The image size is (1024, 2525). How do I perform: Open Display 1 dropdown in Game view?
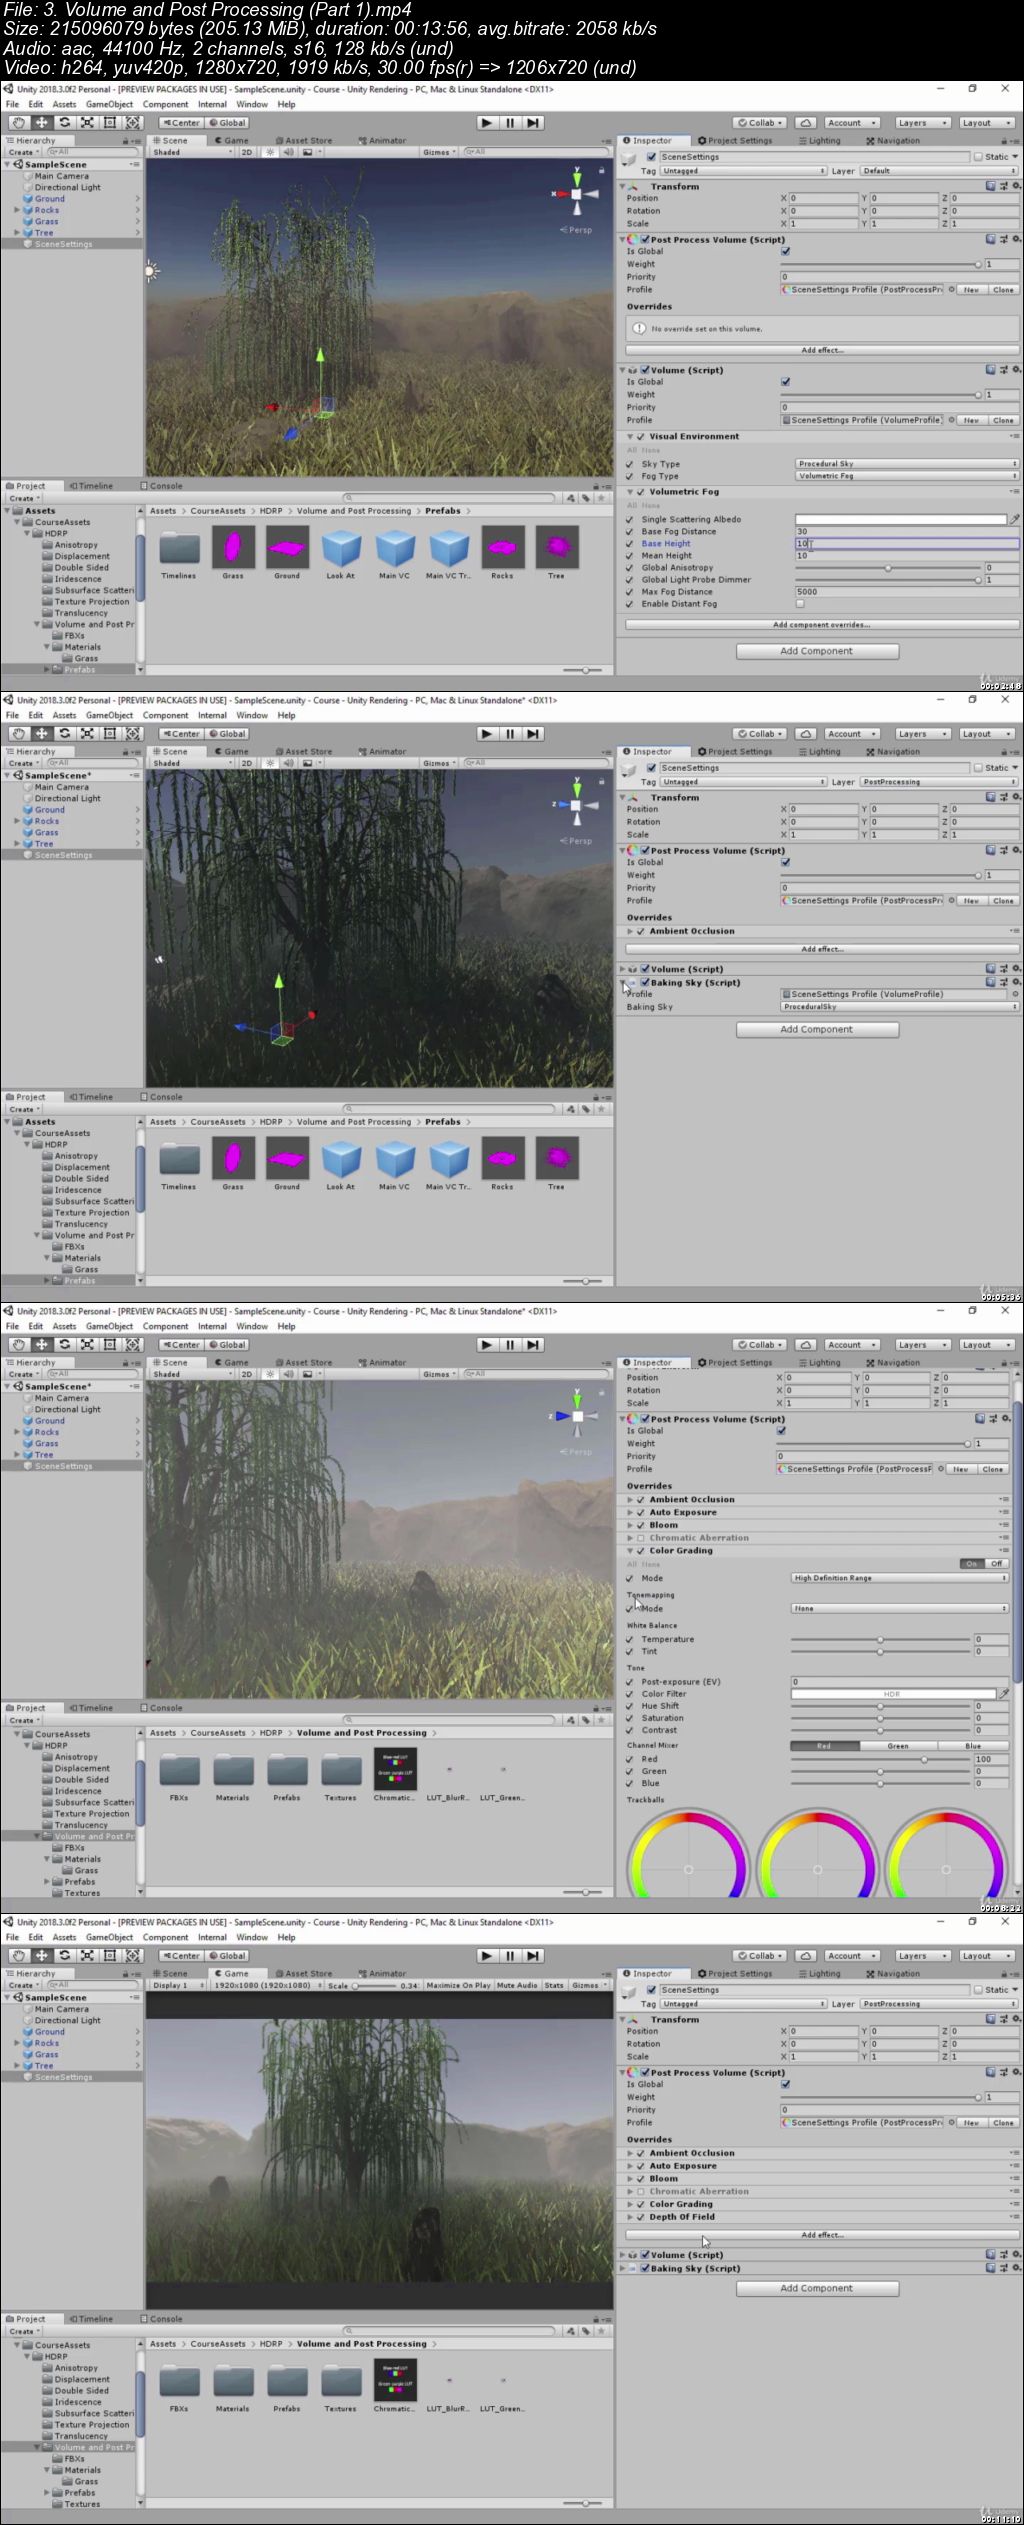pos(178,1985)
